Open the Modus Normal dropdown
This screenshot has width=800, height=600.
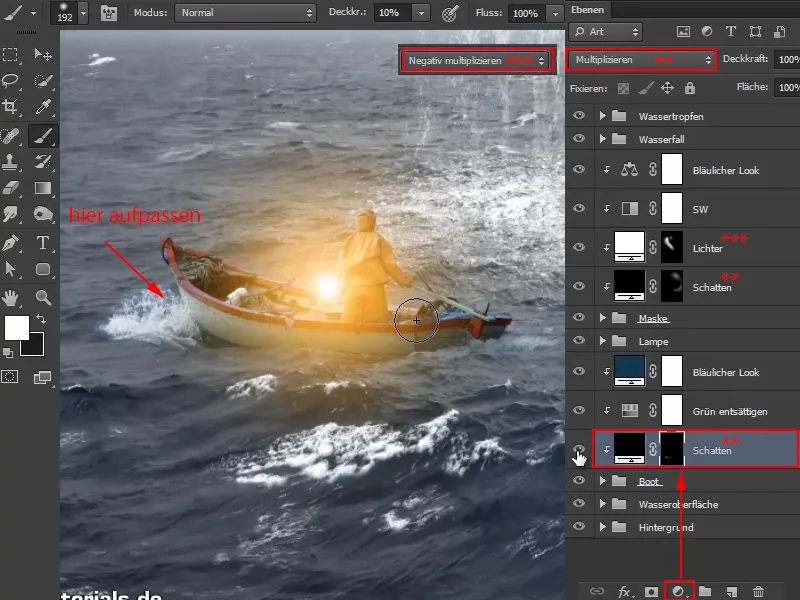(245, 13)
